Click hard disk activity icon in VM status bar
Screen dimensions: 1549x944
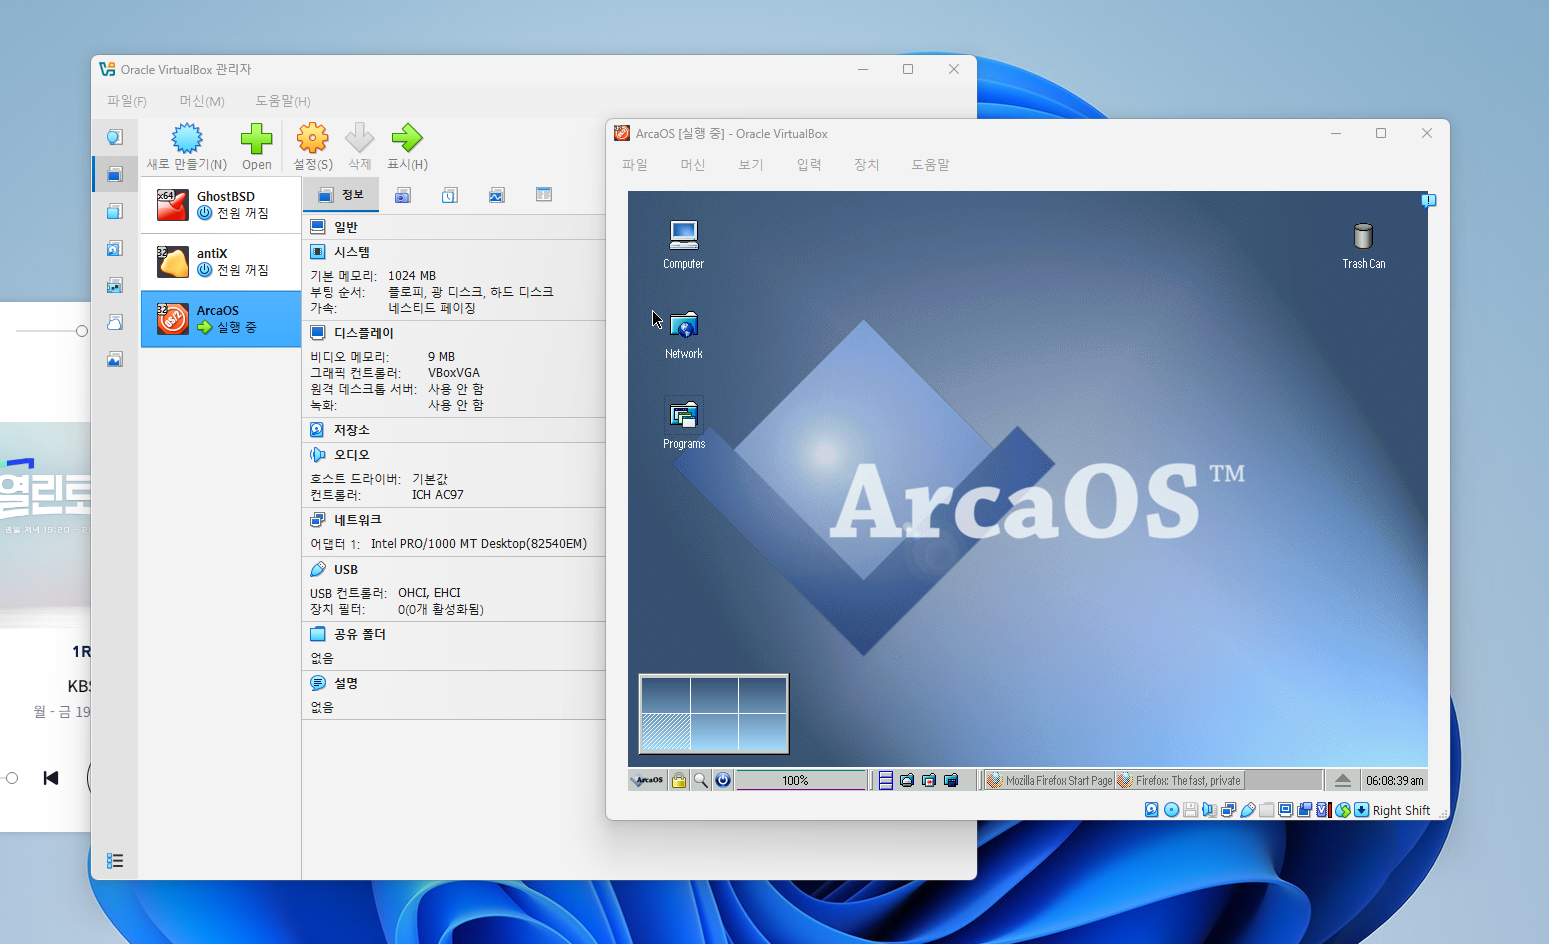(1152, 810)
